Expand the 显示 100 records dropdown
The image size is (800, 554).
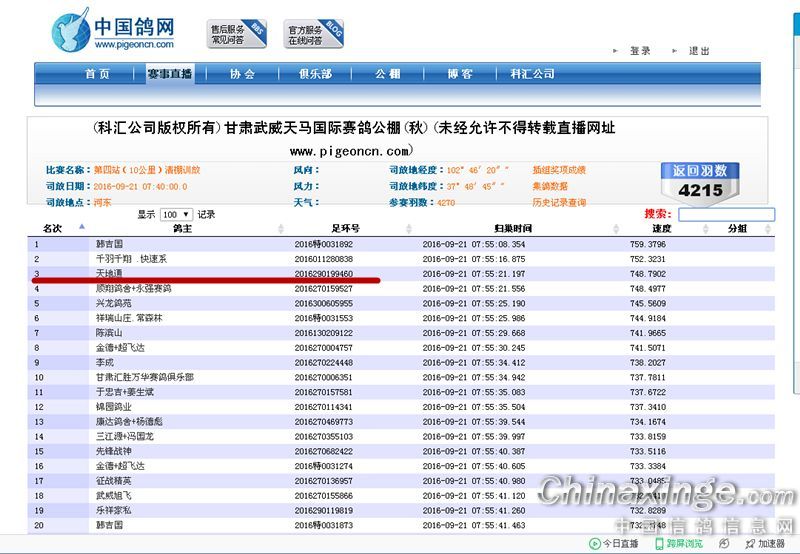175,214
